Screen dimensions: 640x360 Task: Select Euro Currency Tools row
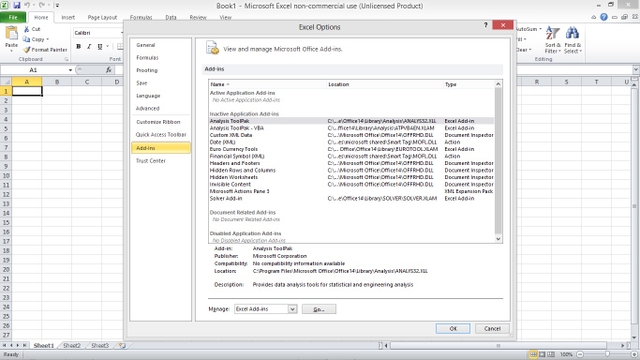point(351,149)
